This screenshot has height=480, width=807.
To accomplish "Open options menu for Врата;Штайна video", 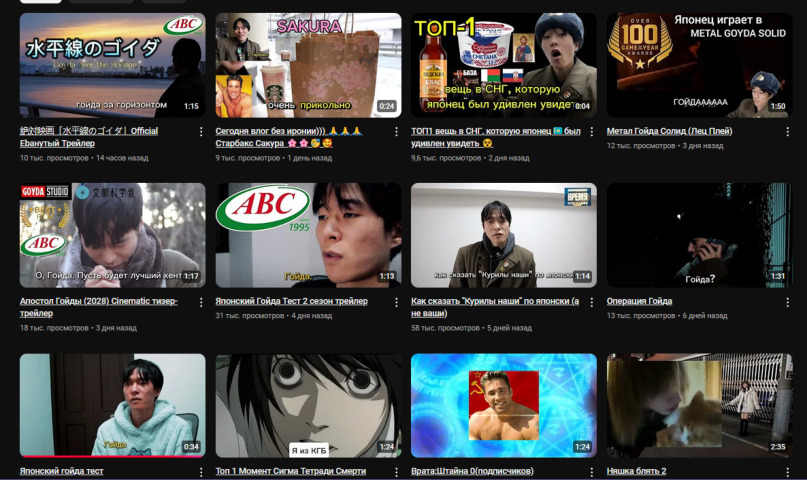I will pos(592,472).
